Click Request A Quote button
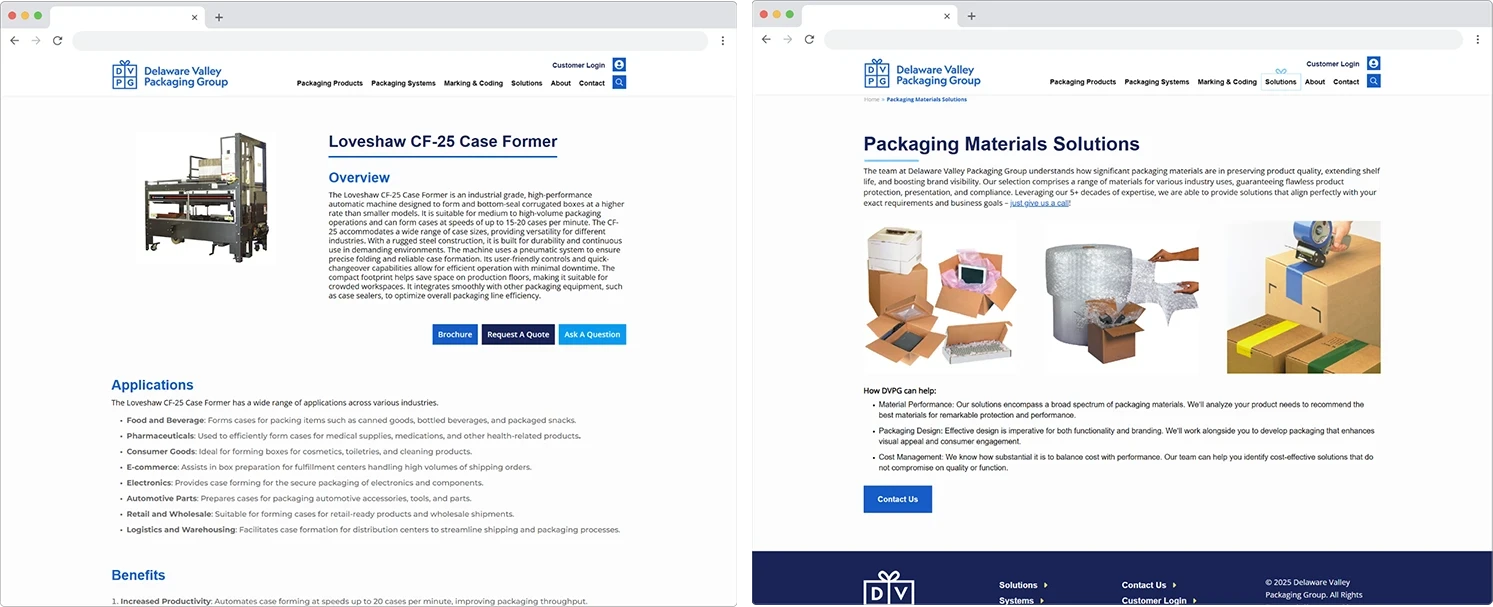1493x607 pixels. (518, 334)
